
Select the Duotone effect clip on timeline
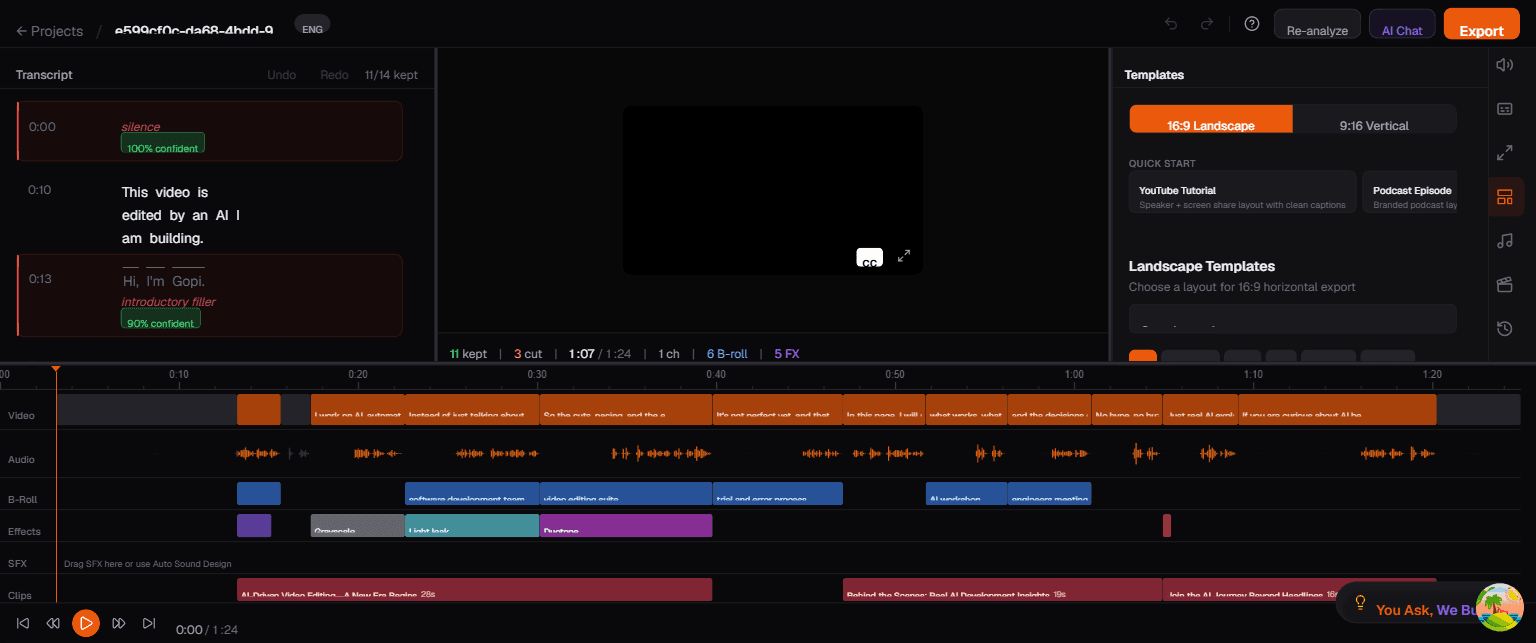pos(625,526)
